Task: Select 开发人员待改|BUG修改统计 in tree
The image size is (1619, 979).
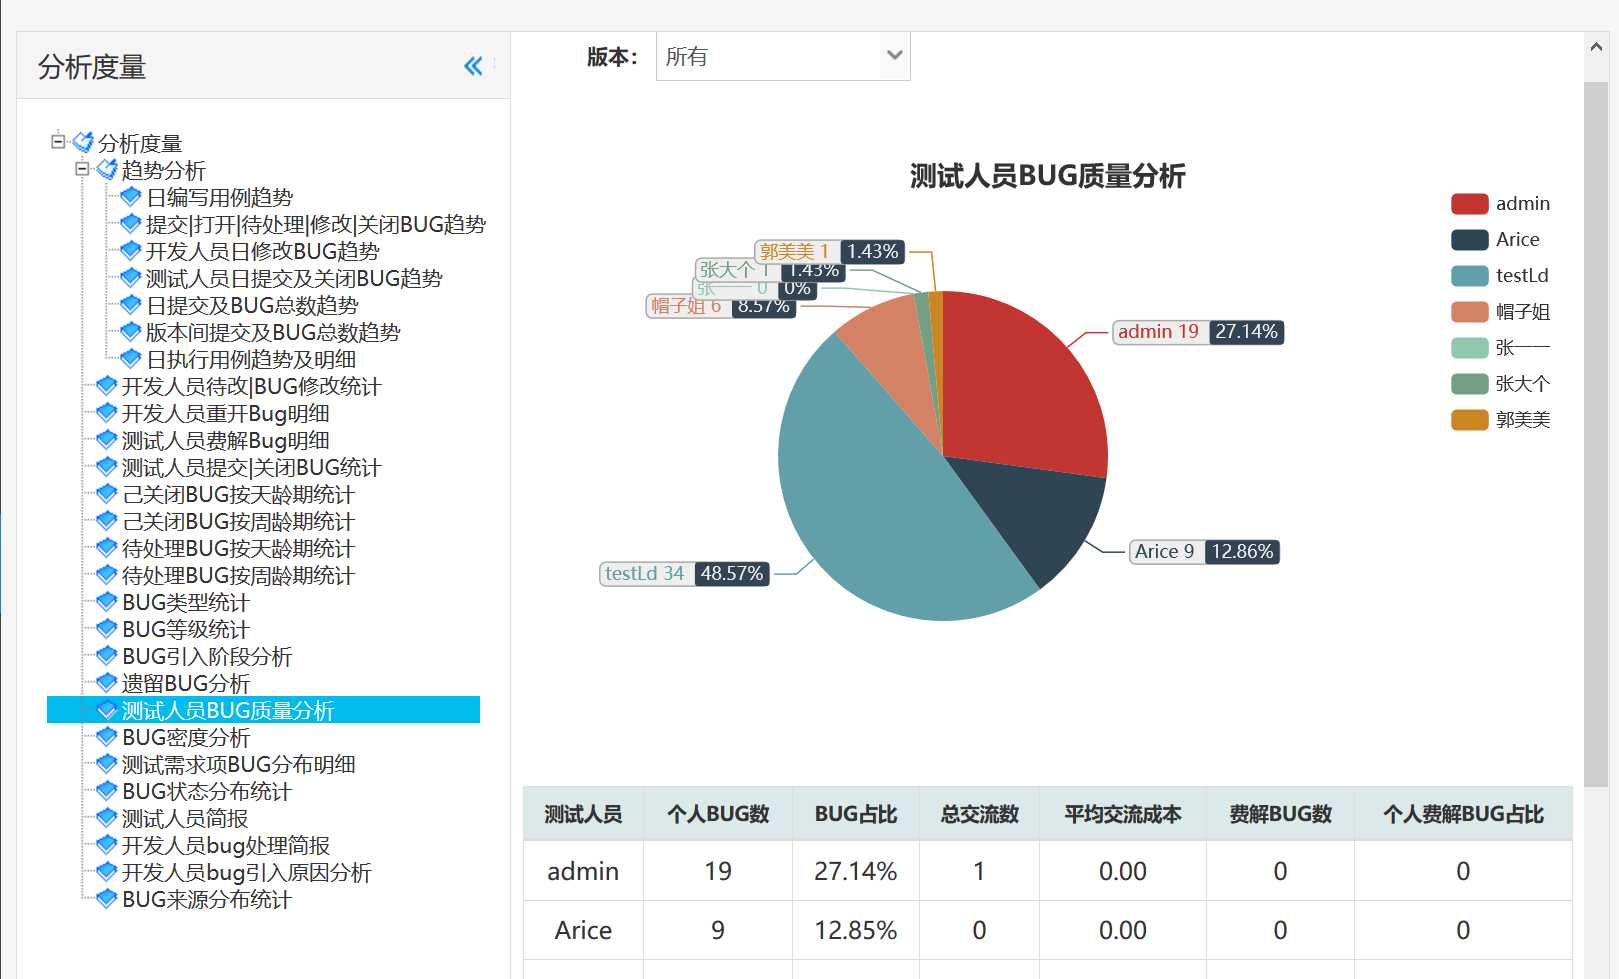Action: tap(251, 386)
